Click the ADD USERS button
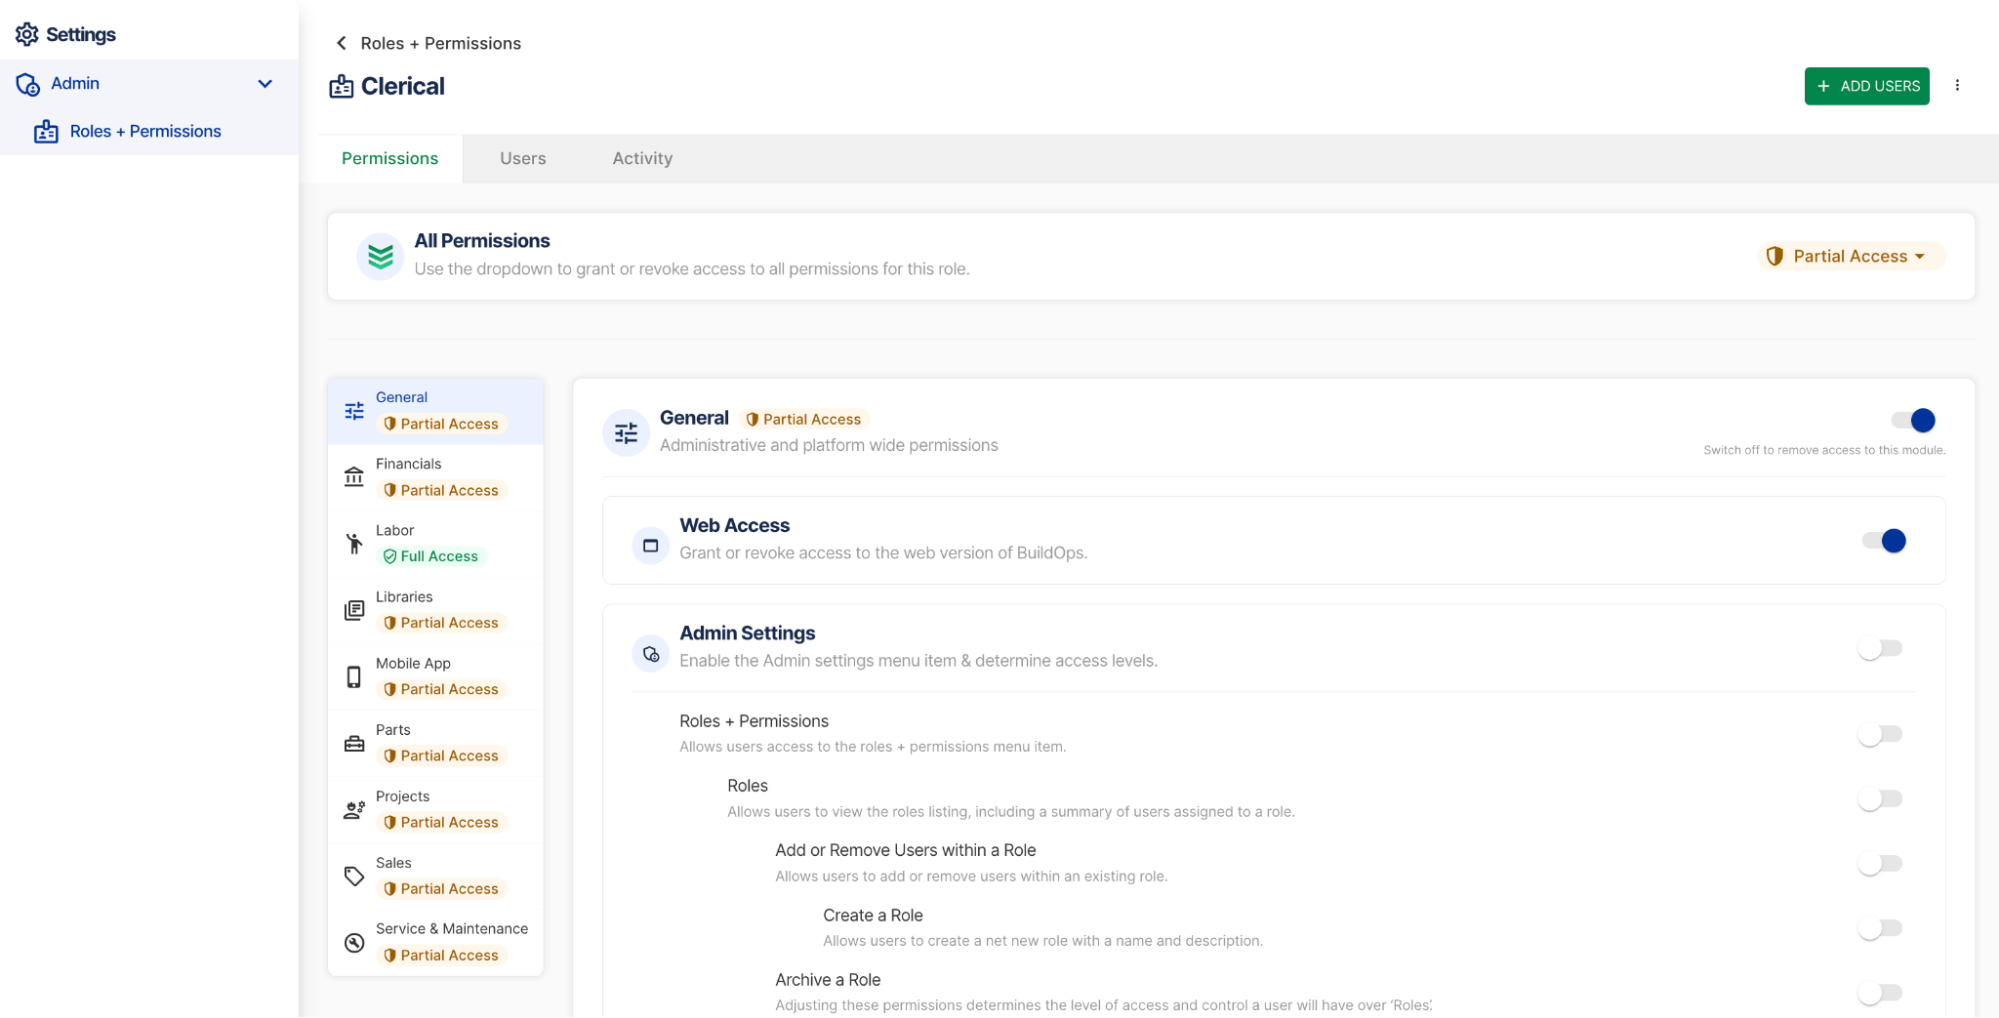Viewport: 1999px width, 1018px height. click(1866, 86)
